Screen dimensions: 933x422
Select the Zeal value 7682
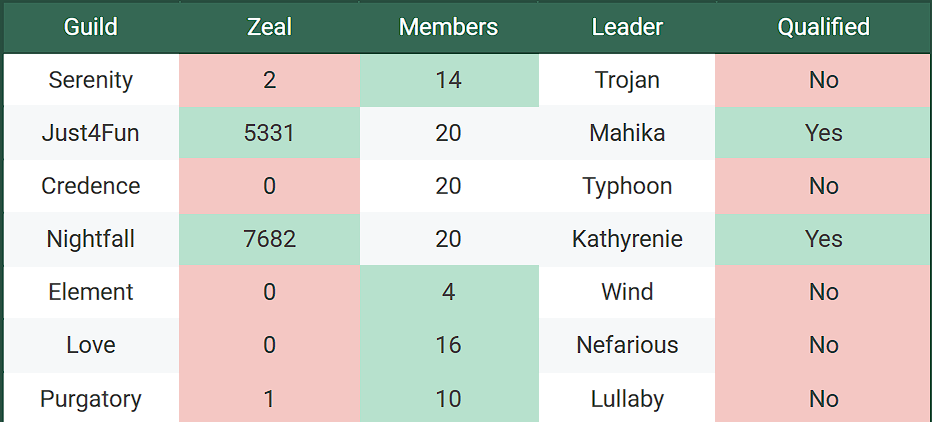pyautogui.click(x=270, y=239)
